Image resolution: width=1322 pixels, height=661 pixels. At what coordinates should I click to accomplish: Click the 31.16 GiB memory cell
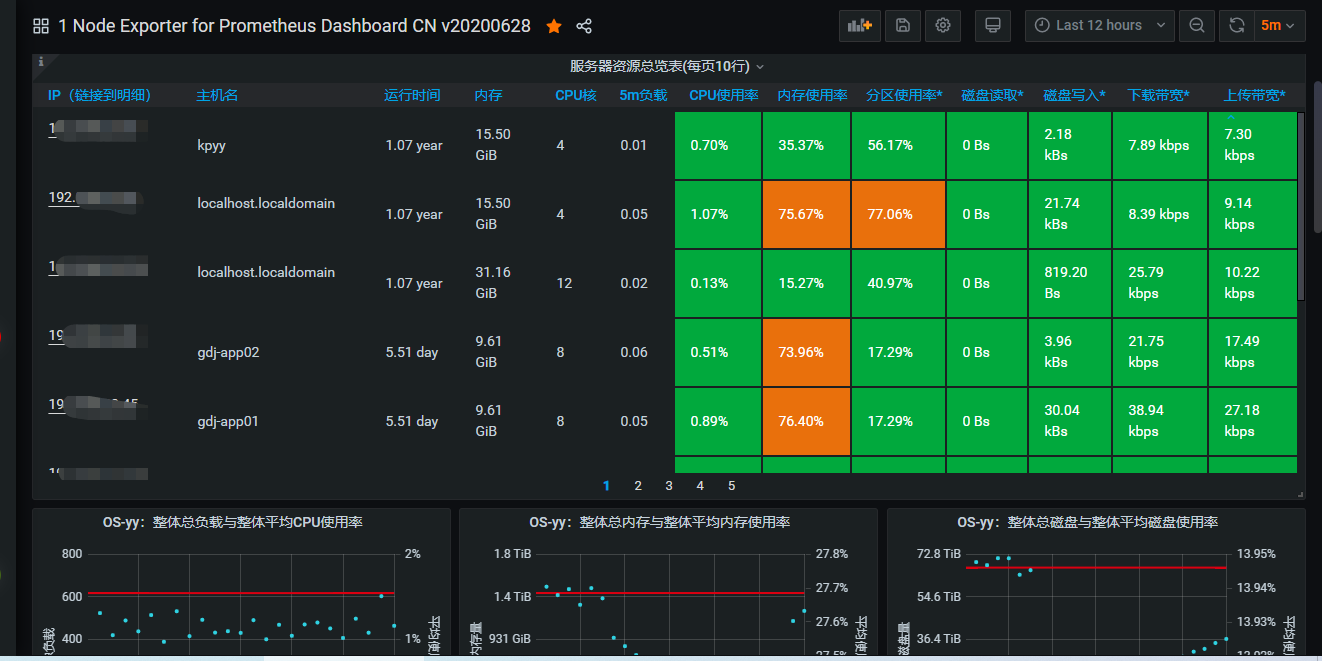[492, 283]
